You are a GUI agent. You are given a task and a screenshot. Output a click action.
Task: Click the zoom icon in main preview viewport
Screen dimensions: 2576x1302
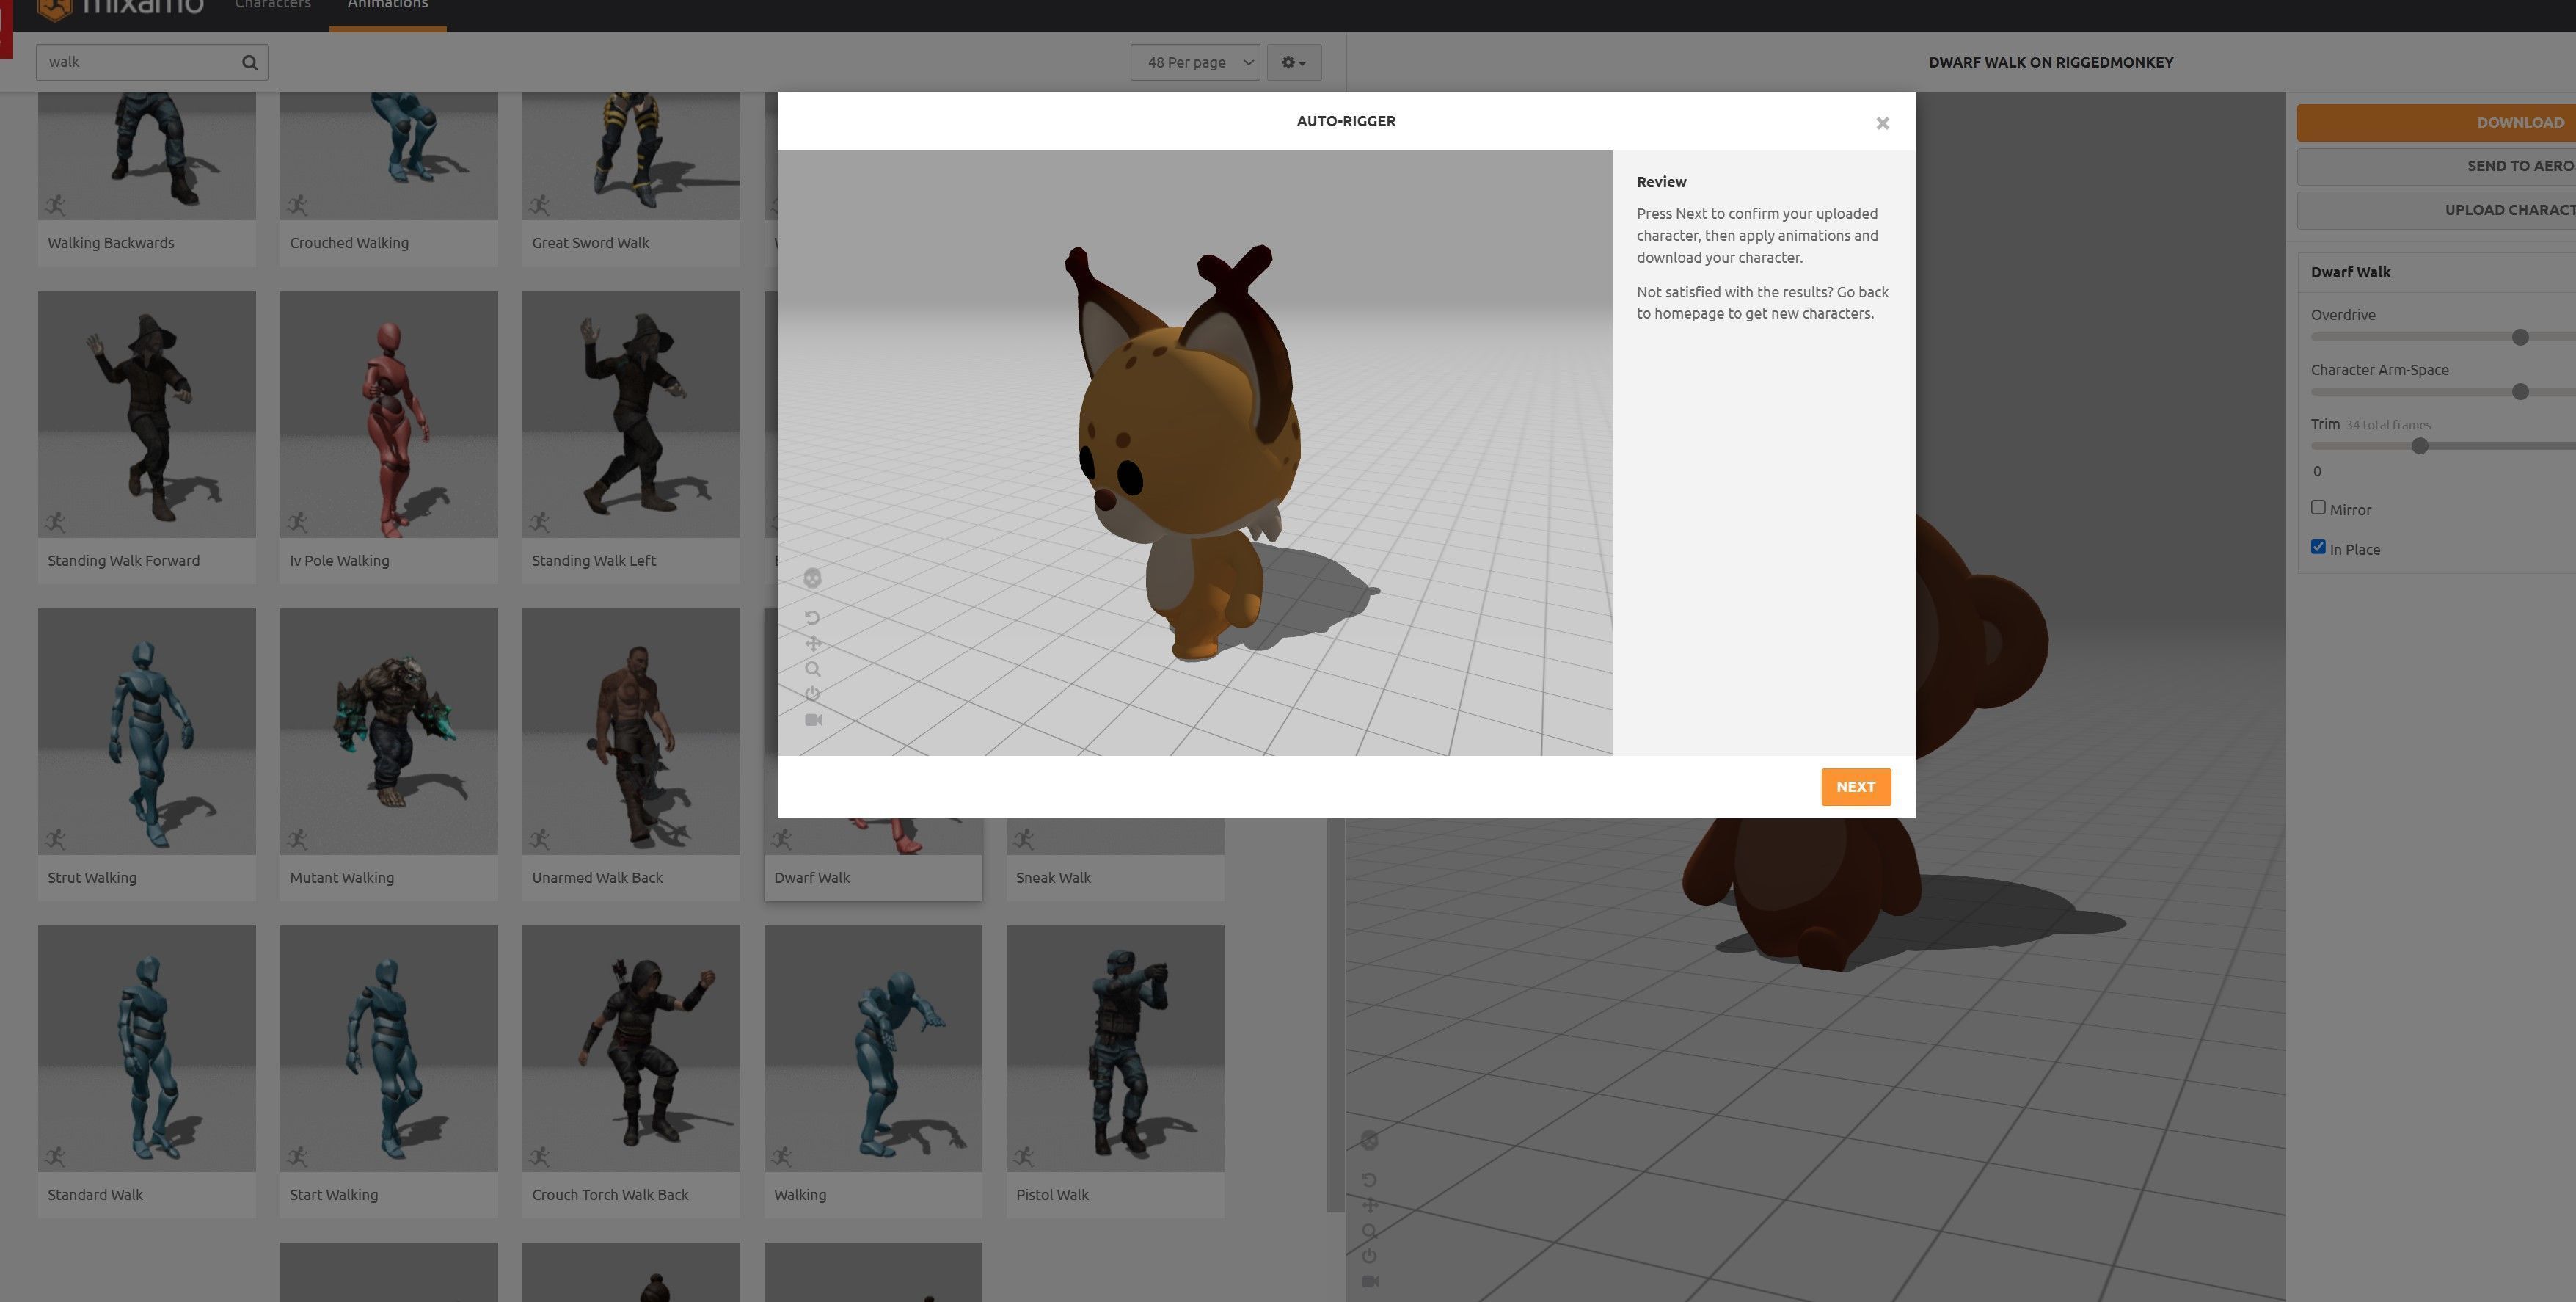click(1369, 1231)
